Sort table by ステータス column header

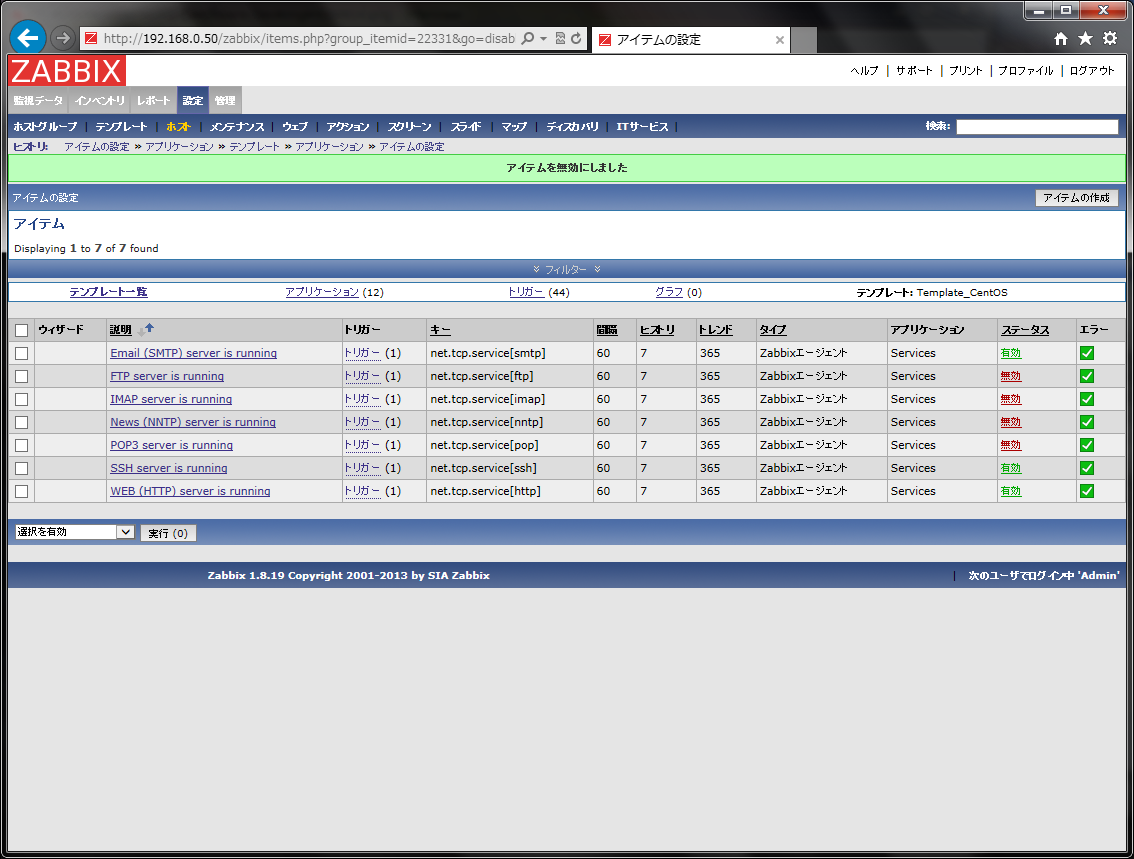pyautogui.click(x=1025, y=330)
